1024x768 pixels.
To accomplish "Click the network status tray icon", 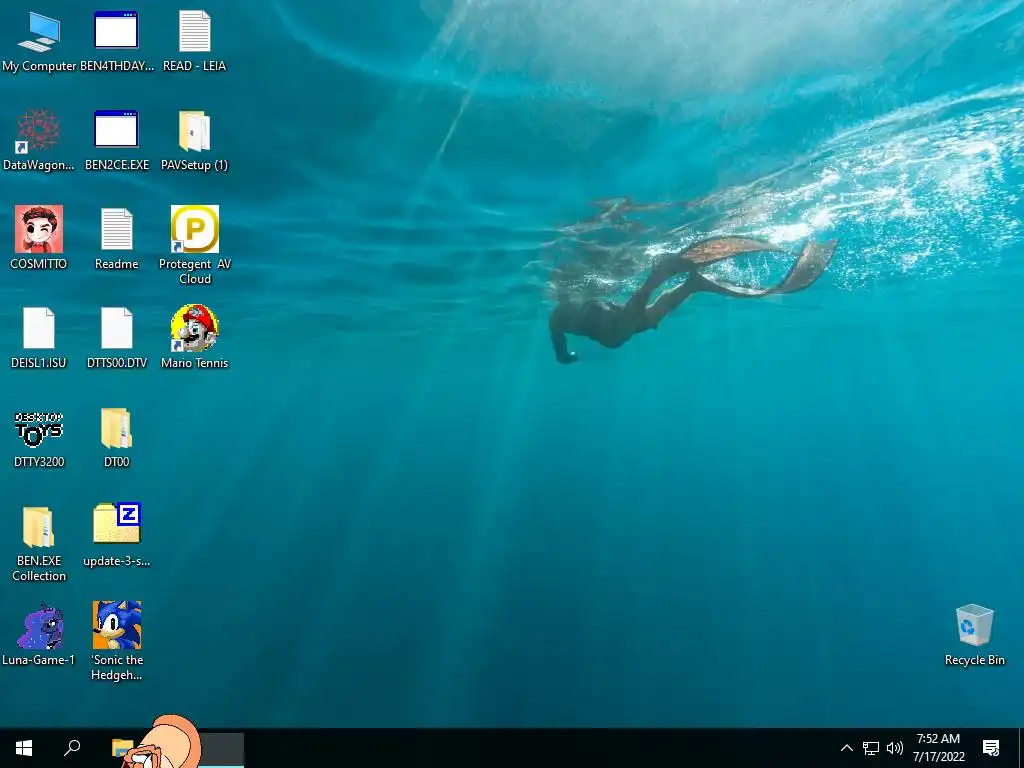I will click(x=871, y=748).
